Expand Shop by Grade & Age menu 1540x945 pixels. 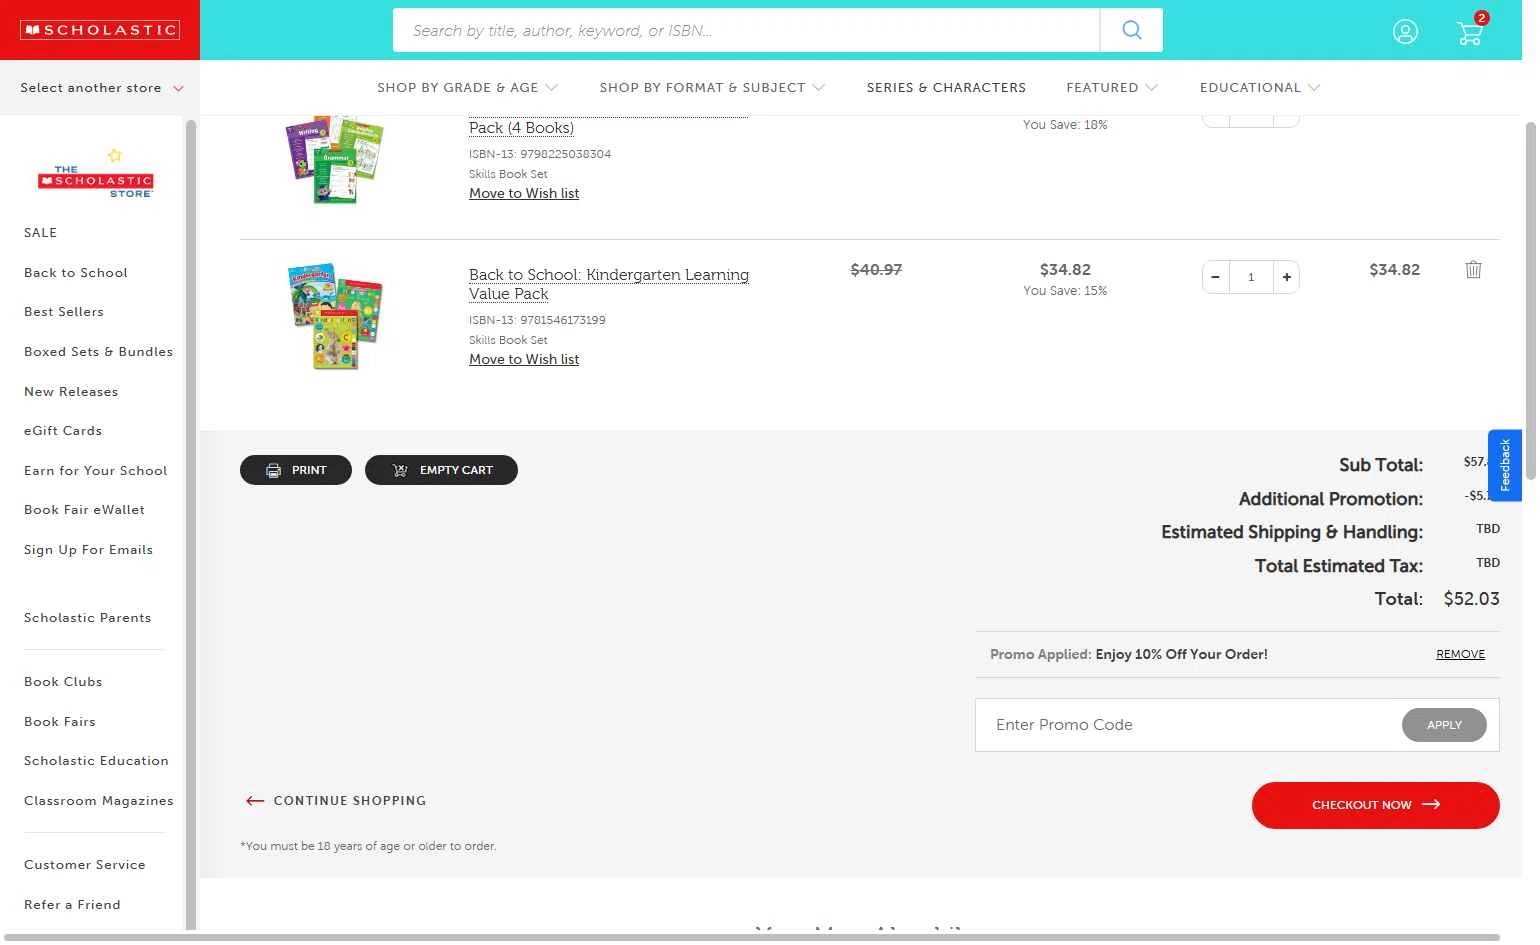pos(467,88)
